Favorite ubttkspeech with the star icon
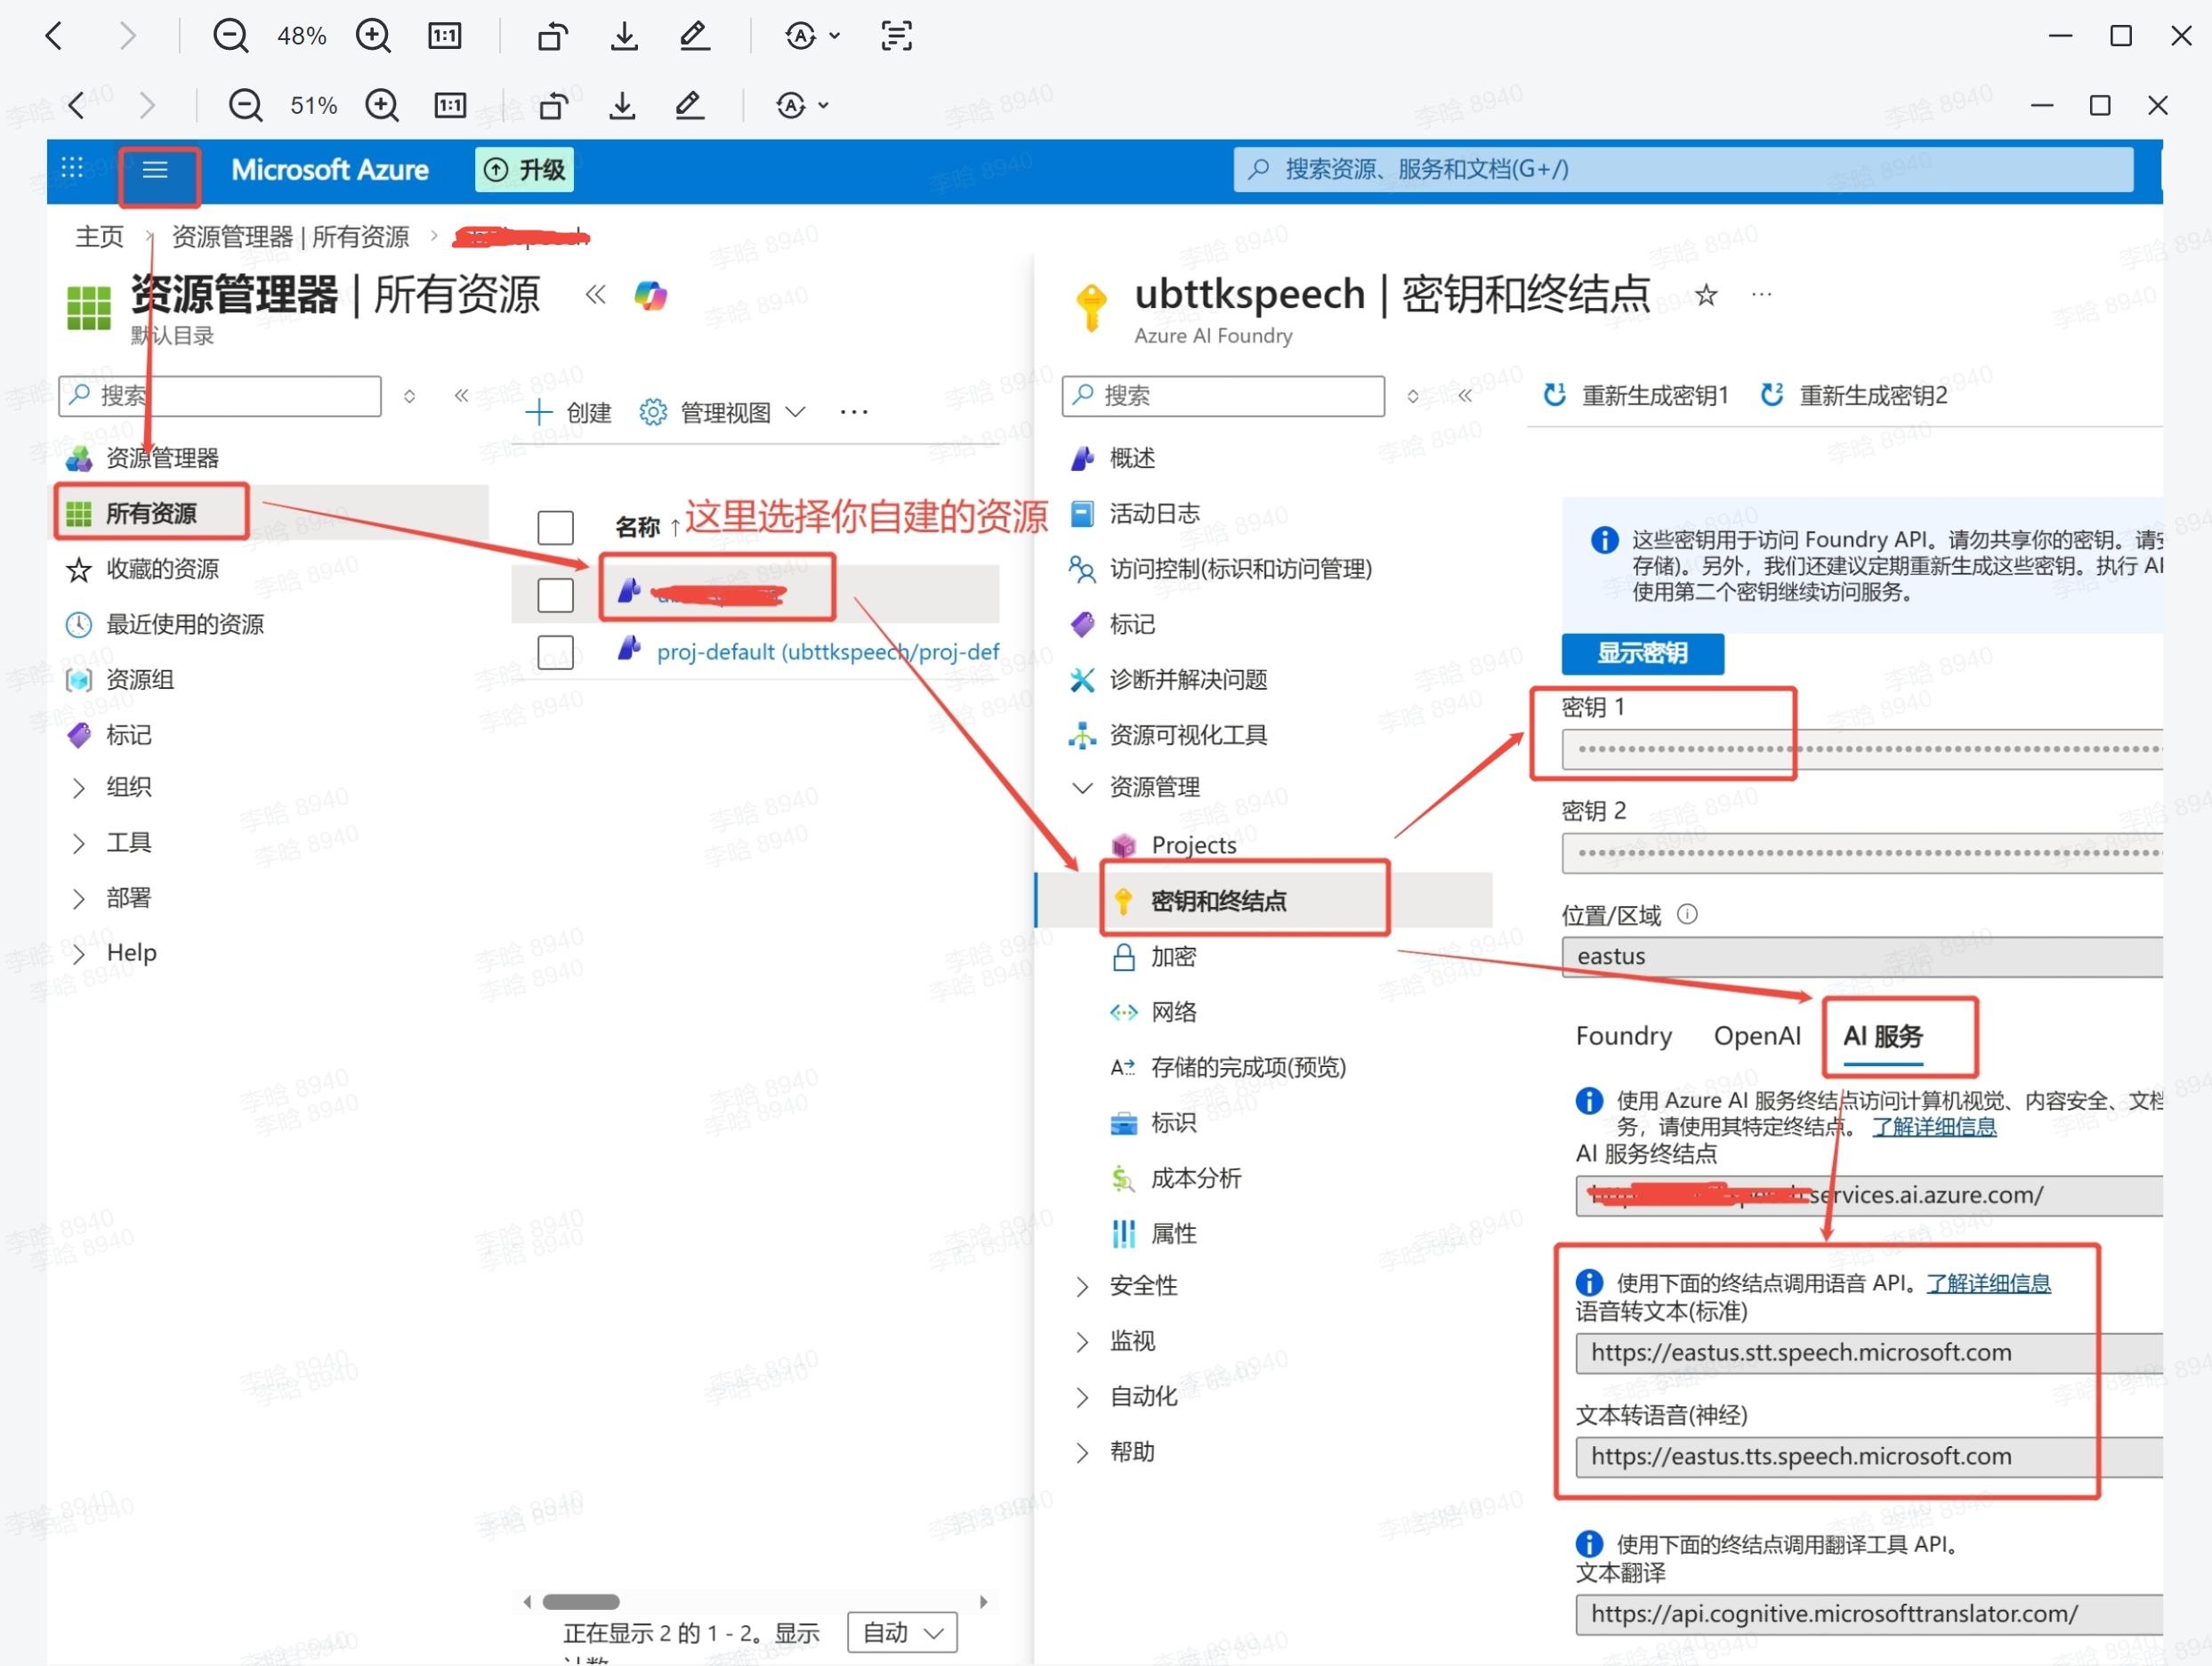This screenshot has width=2212, height=1666. pyautogui.click(x=1706, y=295)
